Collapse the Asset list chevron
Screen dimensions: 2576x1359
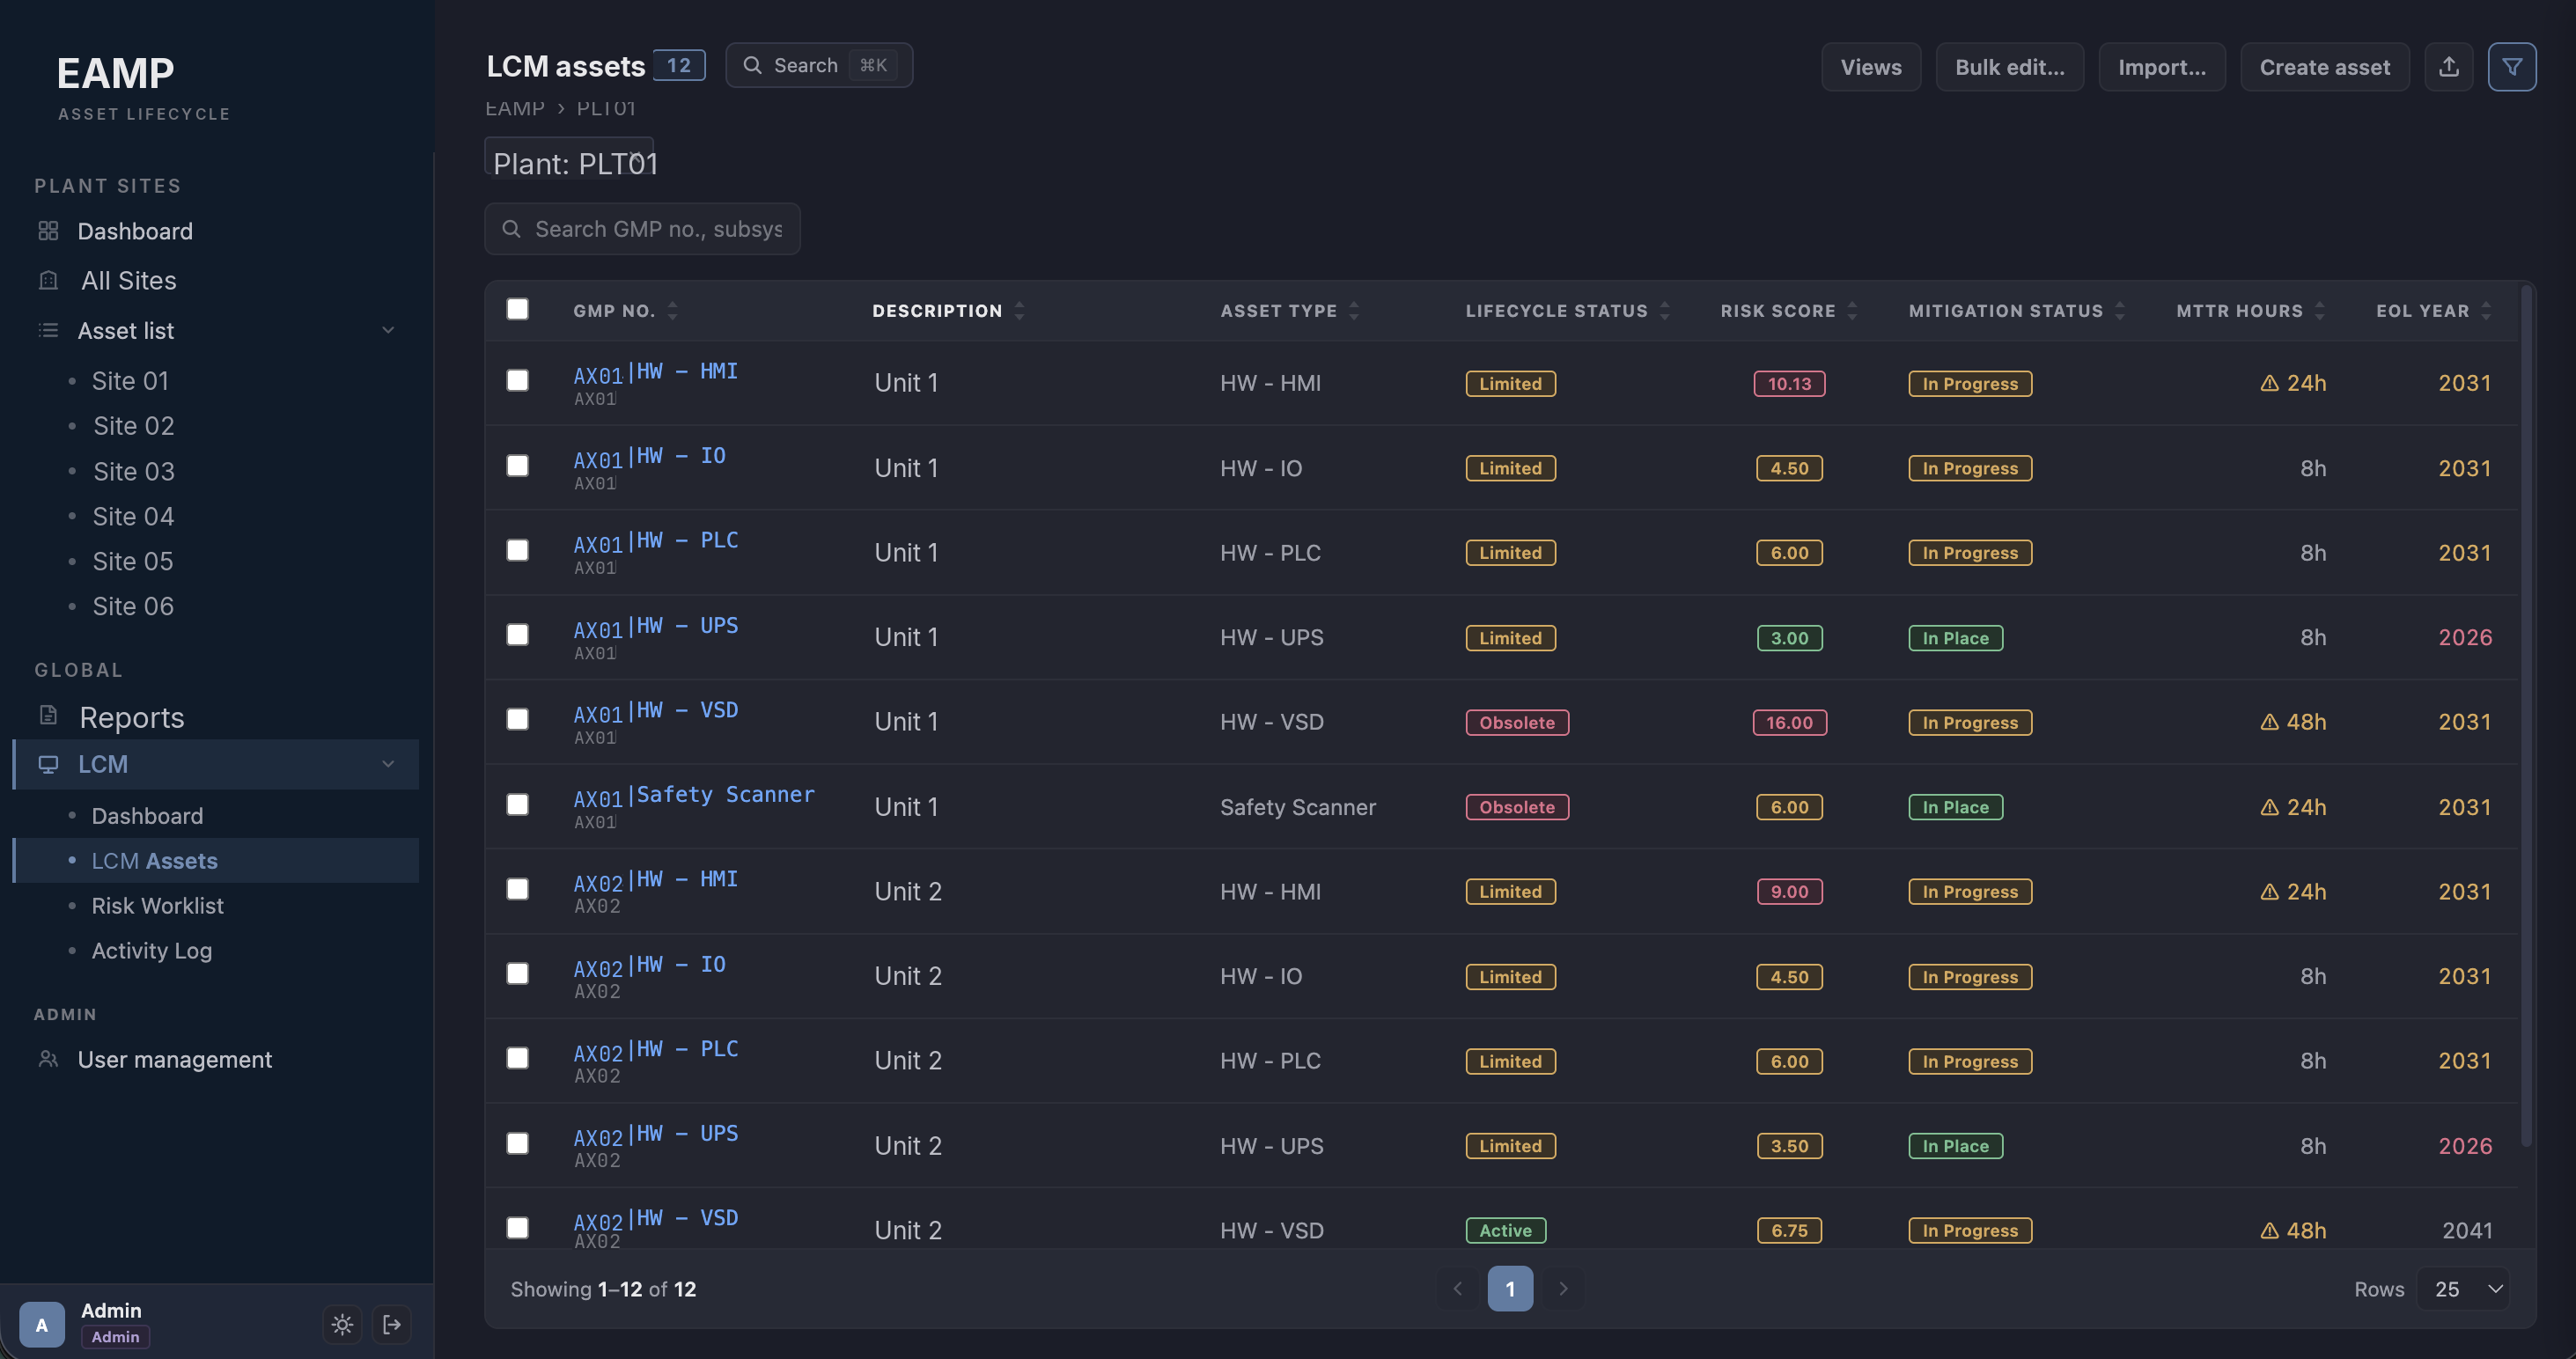click(x=388, y=330)
